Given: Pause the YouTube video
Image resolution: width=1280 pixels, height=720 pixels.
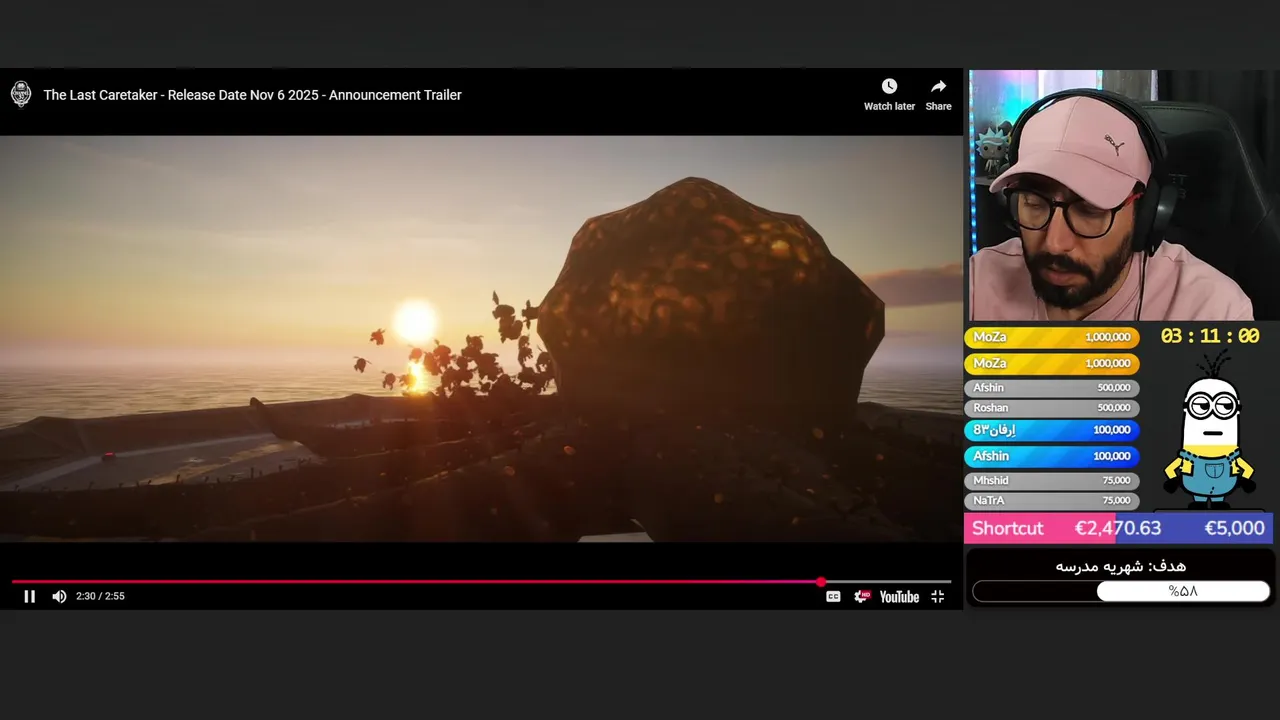Looking at the screenshot, I should point(30,596).
